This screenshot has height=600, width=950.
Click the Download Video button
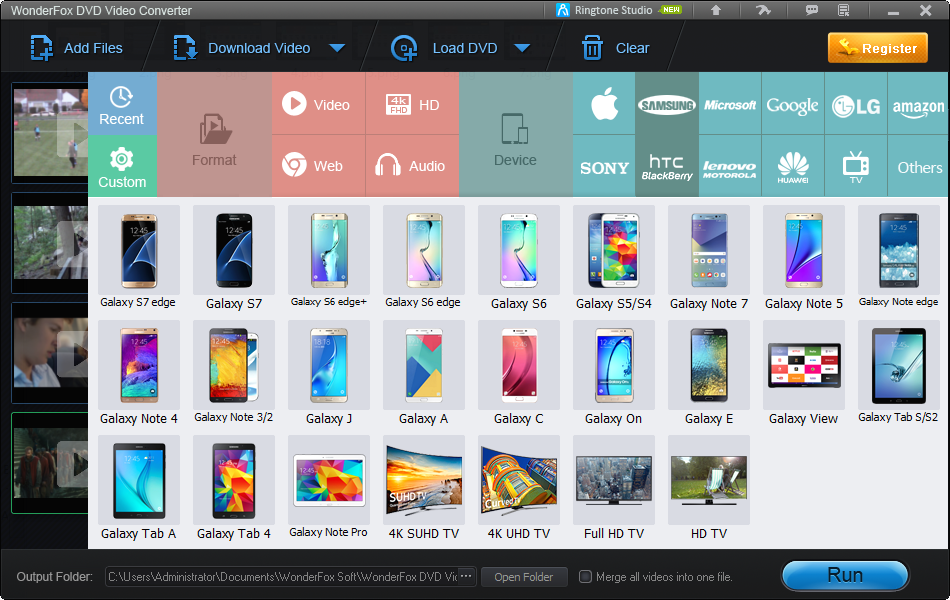tap(242, 48)
